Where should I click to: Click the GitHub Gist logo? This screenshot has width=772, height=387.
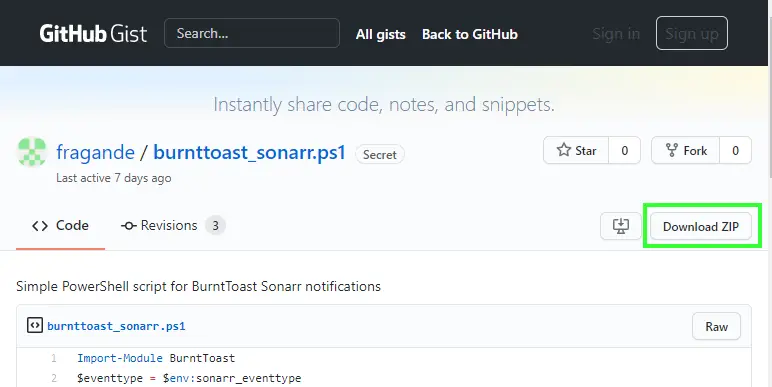click(x=93, y=33)
